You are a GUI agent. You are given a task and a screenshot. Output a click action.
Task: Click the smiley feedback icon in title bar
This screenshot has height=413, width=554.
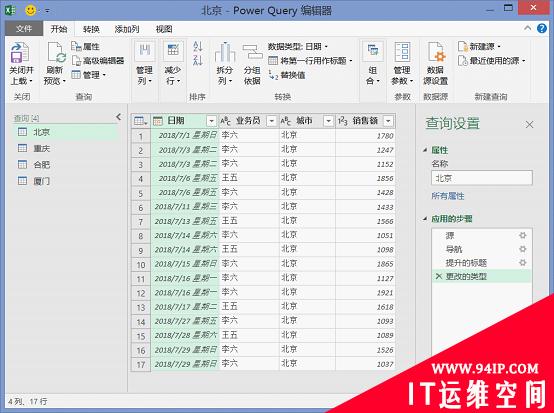30,10
